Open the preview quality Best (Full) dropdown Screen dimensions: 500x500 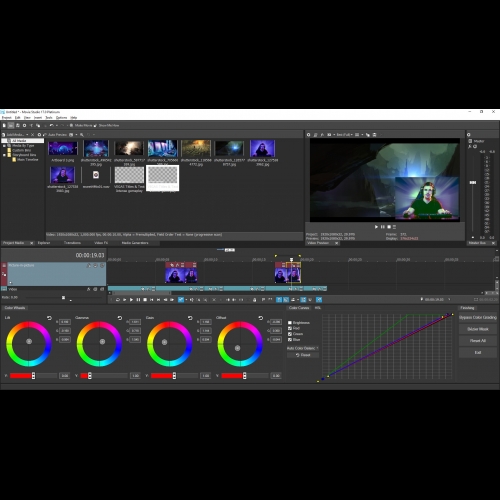click(x=344, y=135)
